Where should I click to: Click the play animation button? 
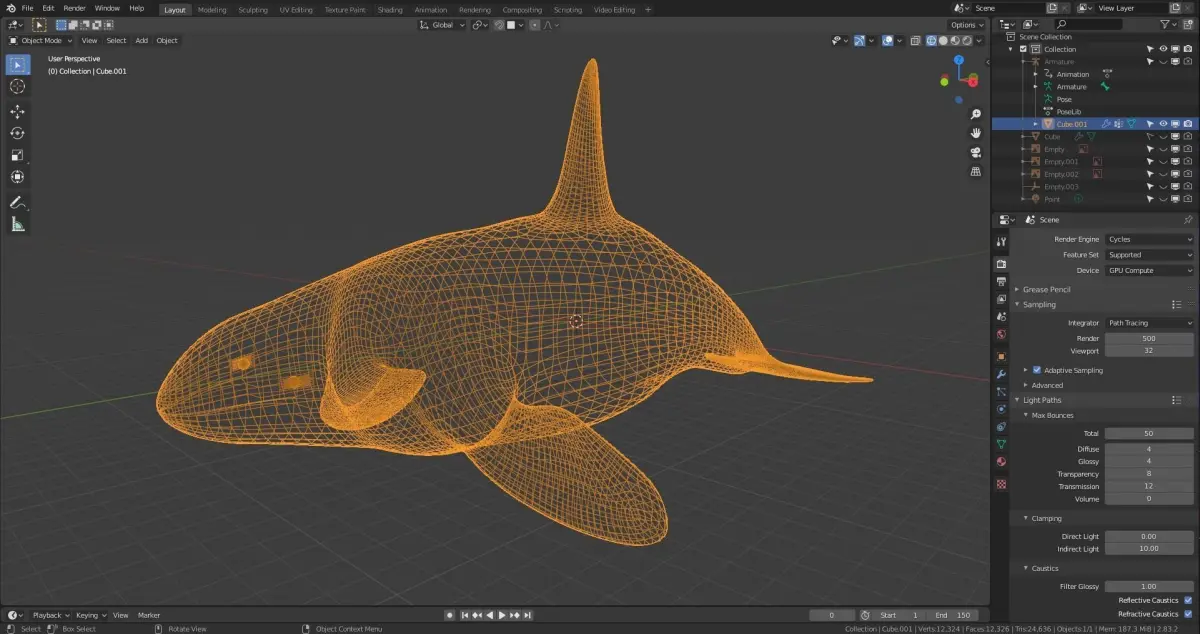coord(502,615)
